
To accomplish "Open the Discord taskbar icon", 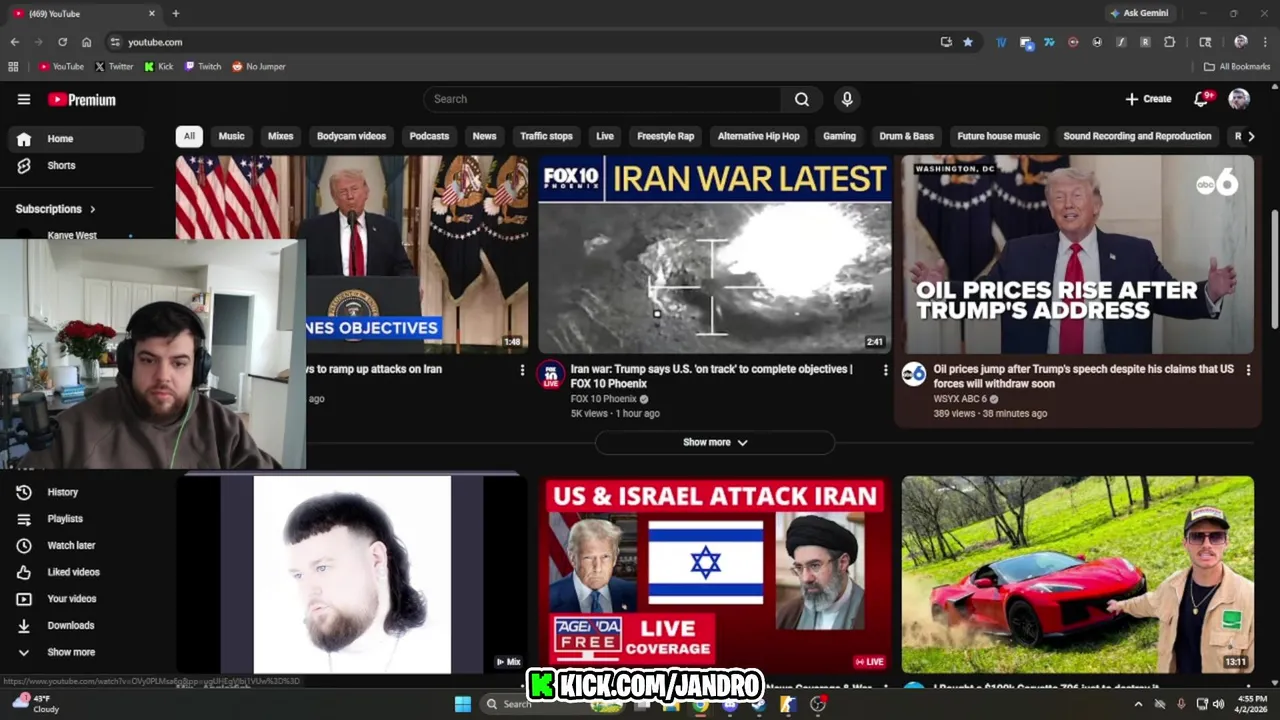I will (730, 704).
